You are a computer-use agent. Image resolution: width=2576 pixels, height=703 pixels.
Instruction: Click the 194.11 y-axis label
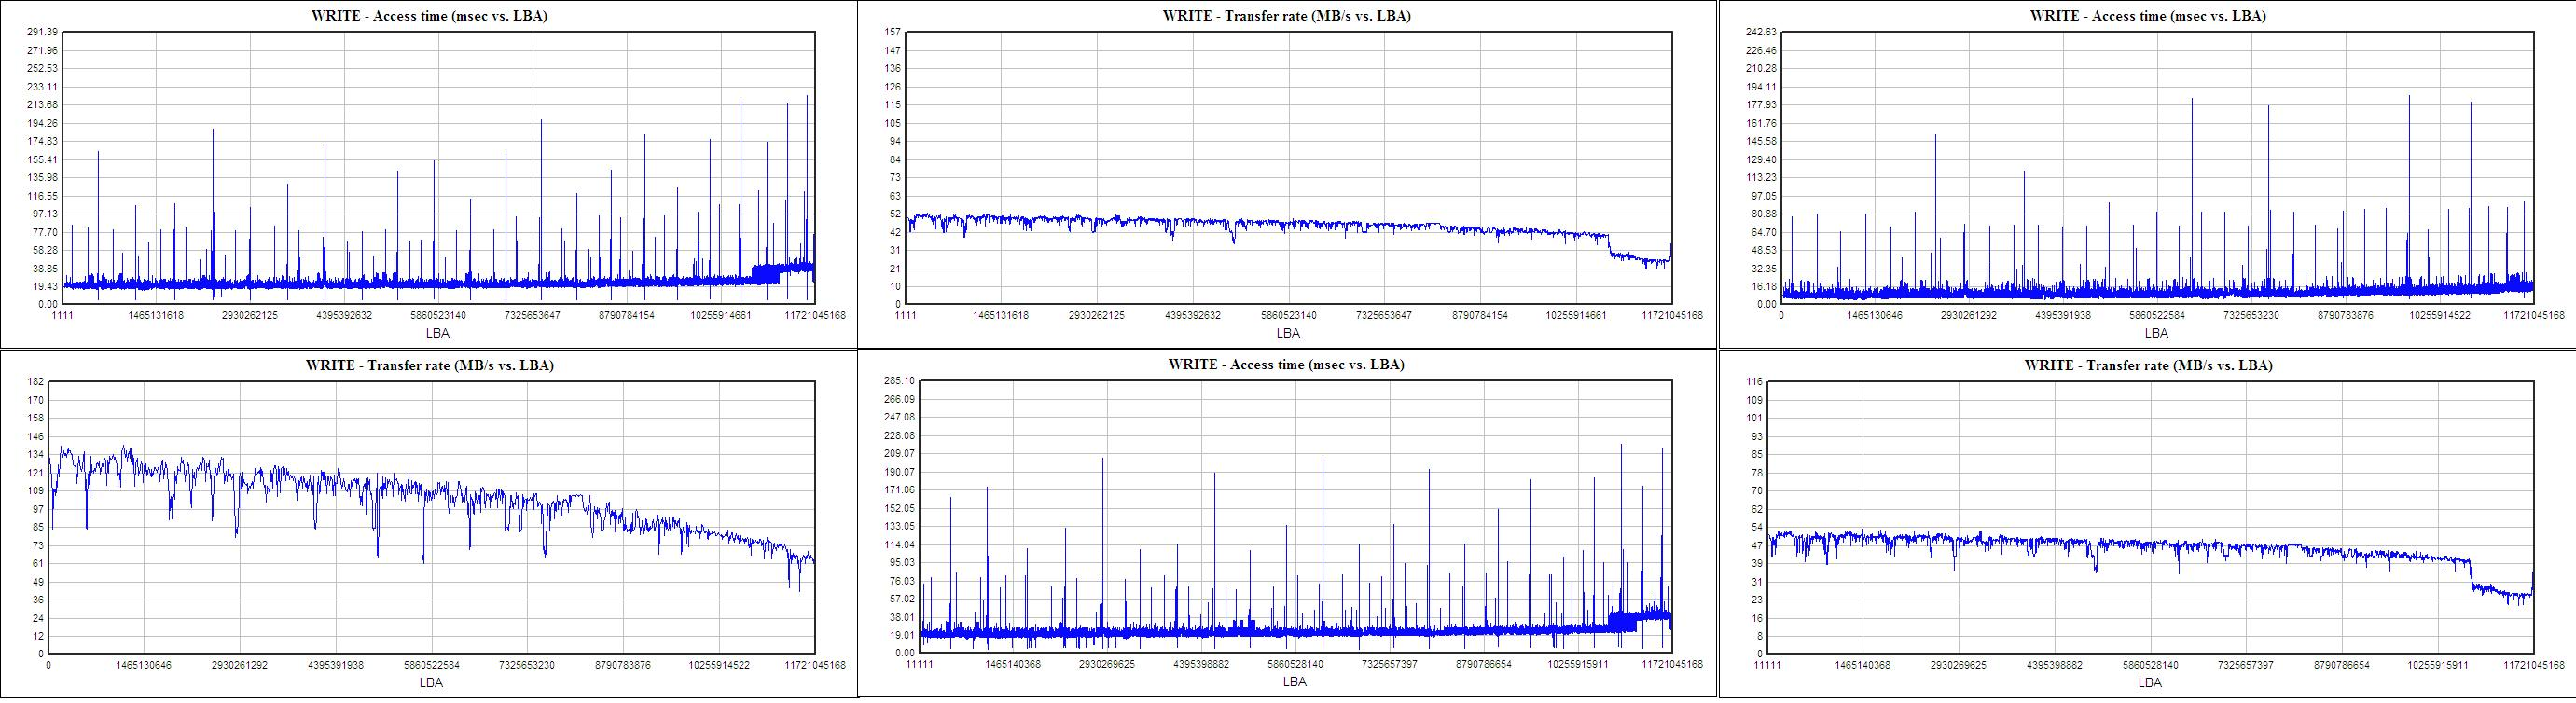point(1761,86)
